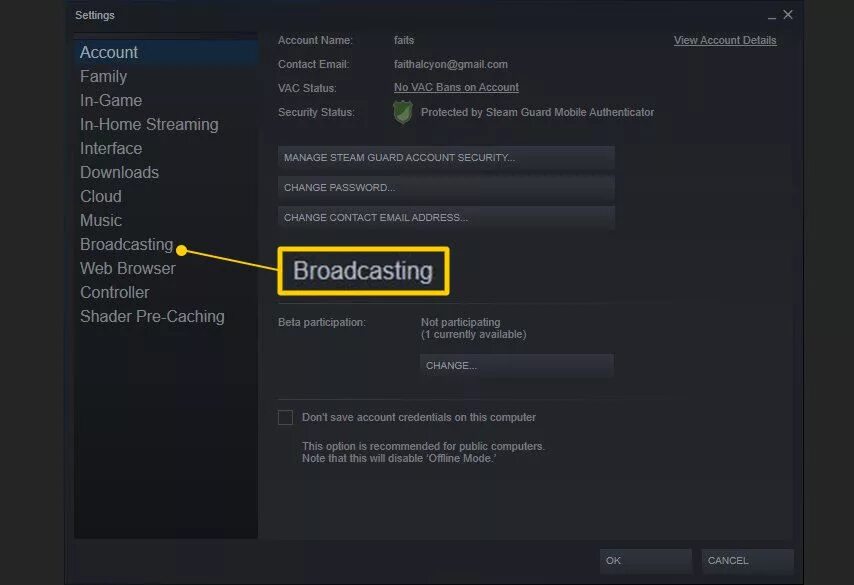Confirm settings with the OK button
This screenshot has width=854, height=585.
pyautogui.click(x=645, y=560)
